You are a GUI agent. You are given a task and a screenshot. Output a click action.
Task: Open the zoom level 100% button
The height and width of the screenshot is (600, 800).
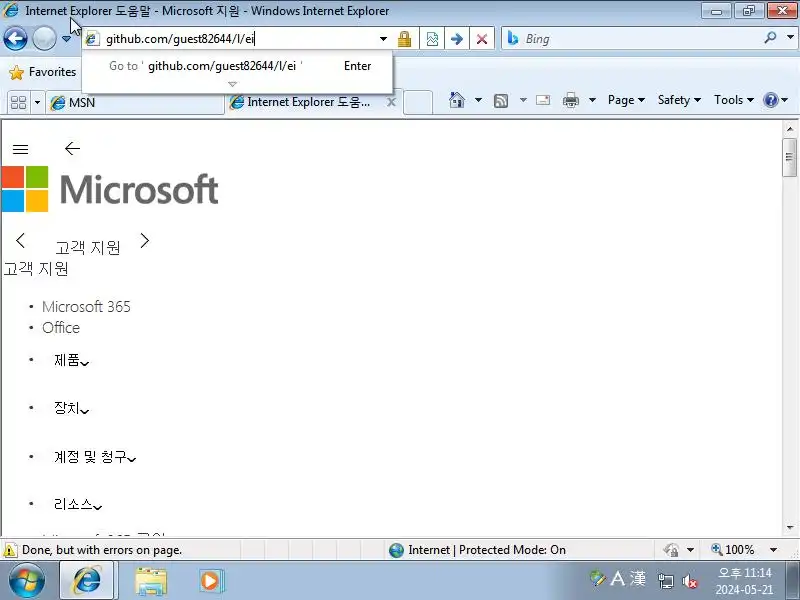[732, 549]
